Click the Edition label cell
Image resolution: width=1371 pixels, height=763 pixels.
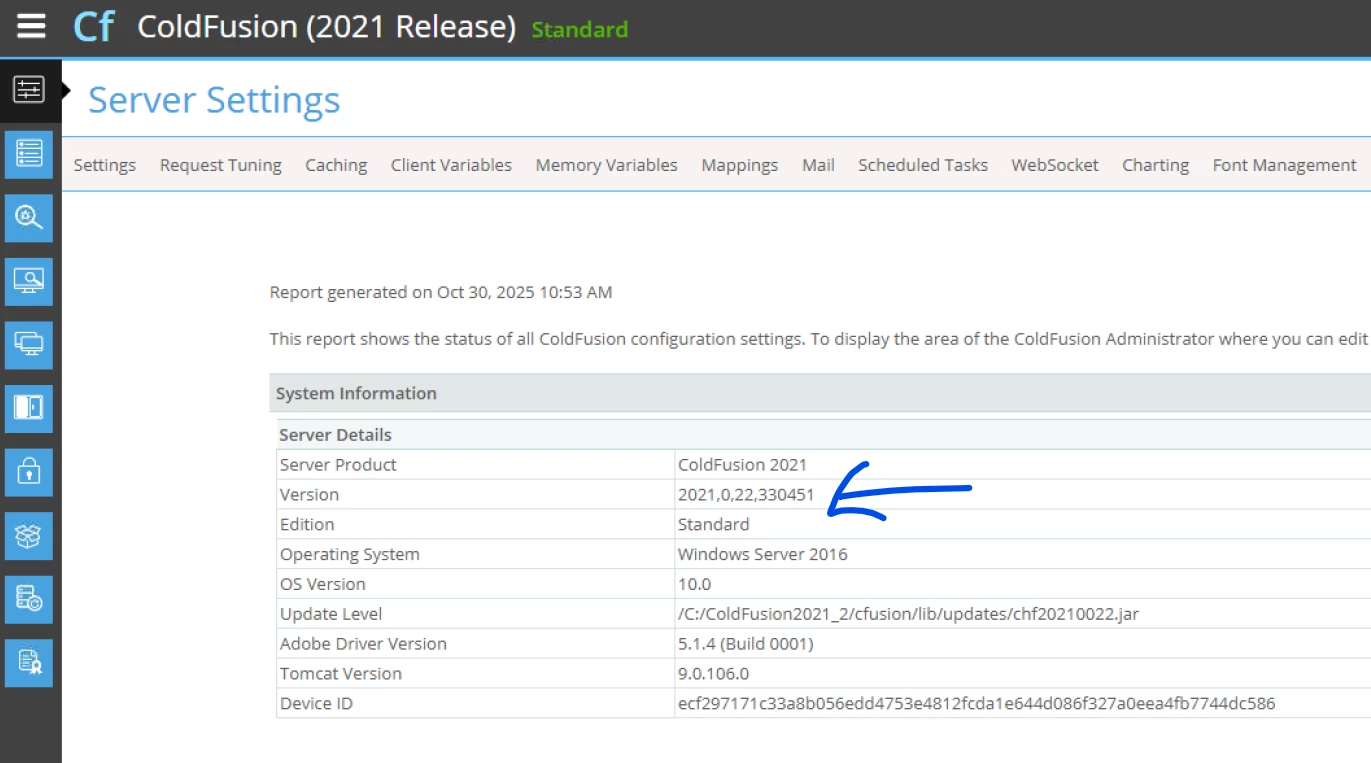pyautogui.click(x=477, y=524)
